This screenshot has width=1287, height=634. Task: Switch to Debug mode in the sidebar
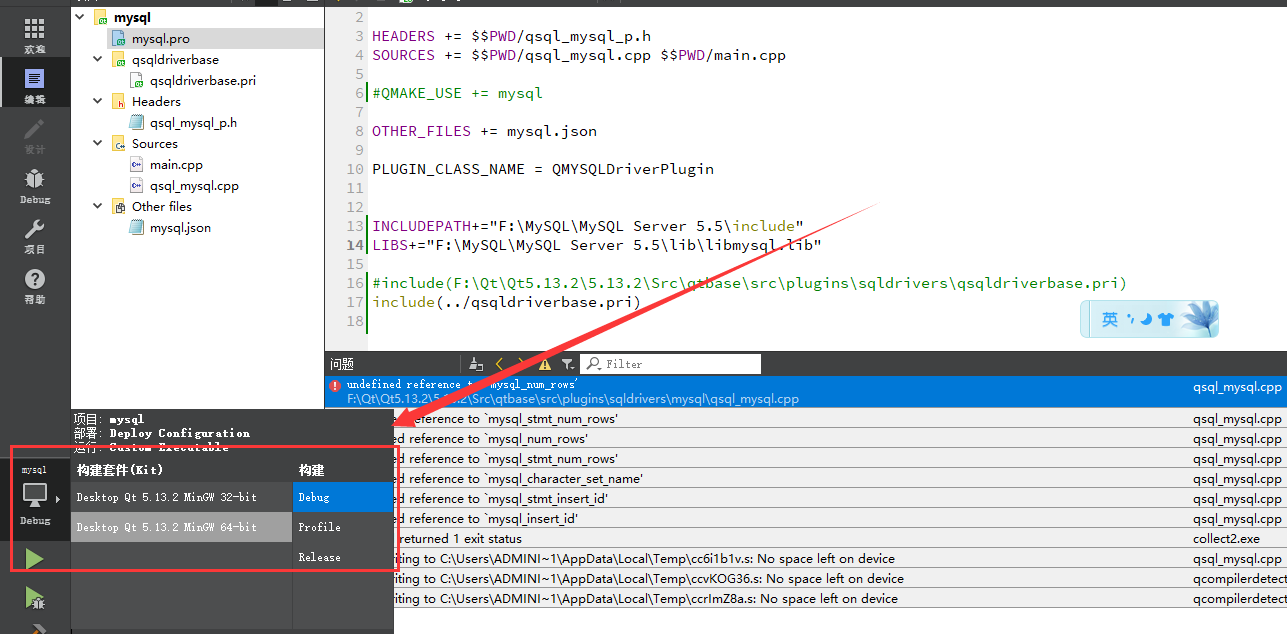[x=35, y=185]
